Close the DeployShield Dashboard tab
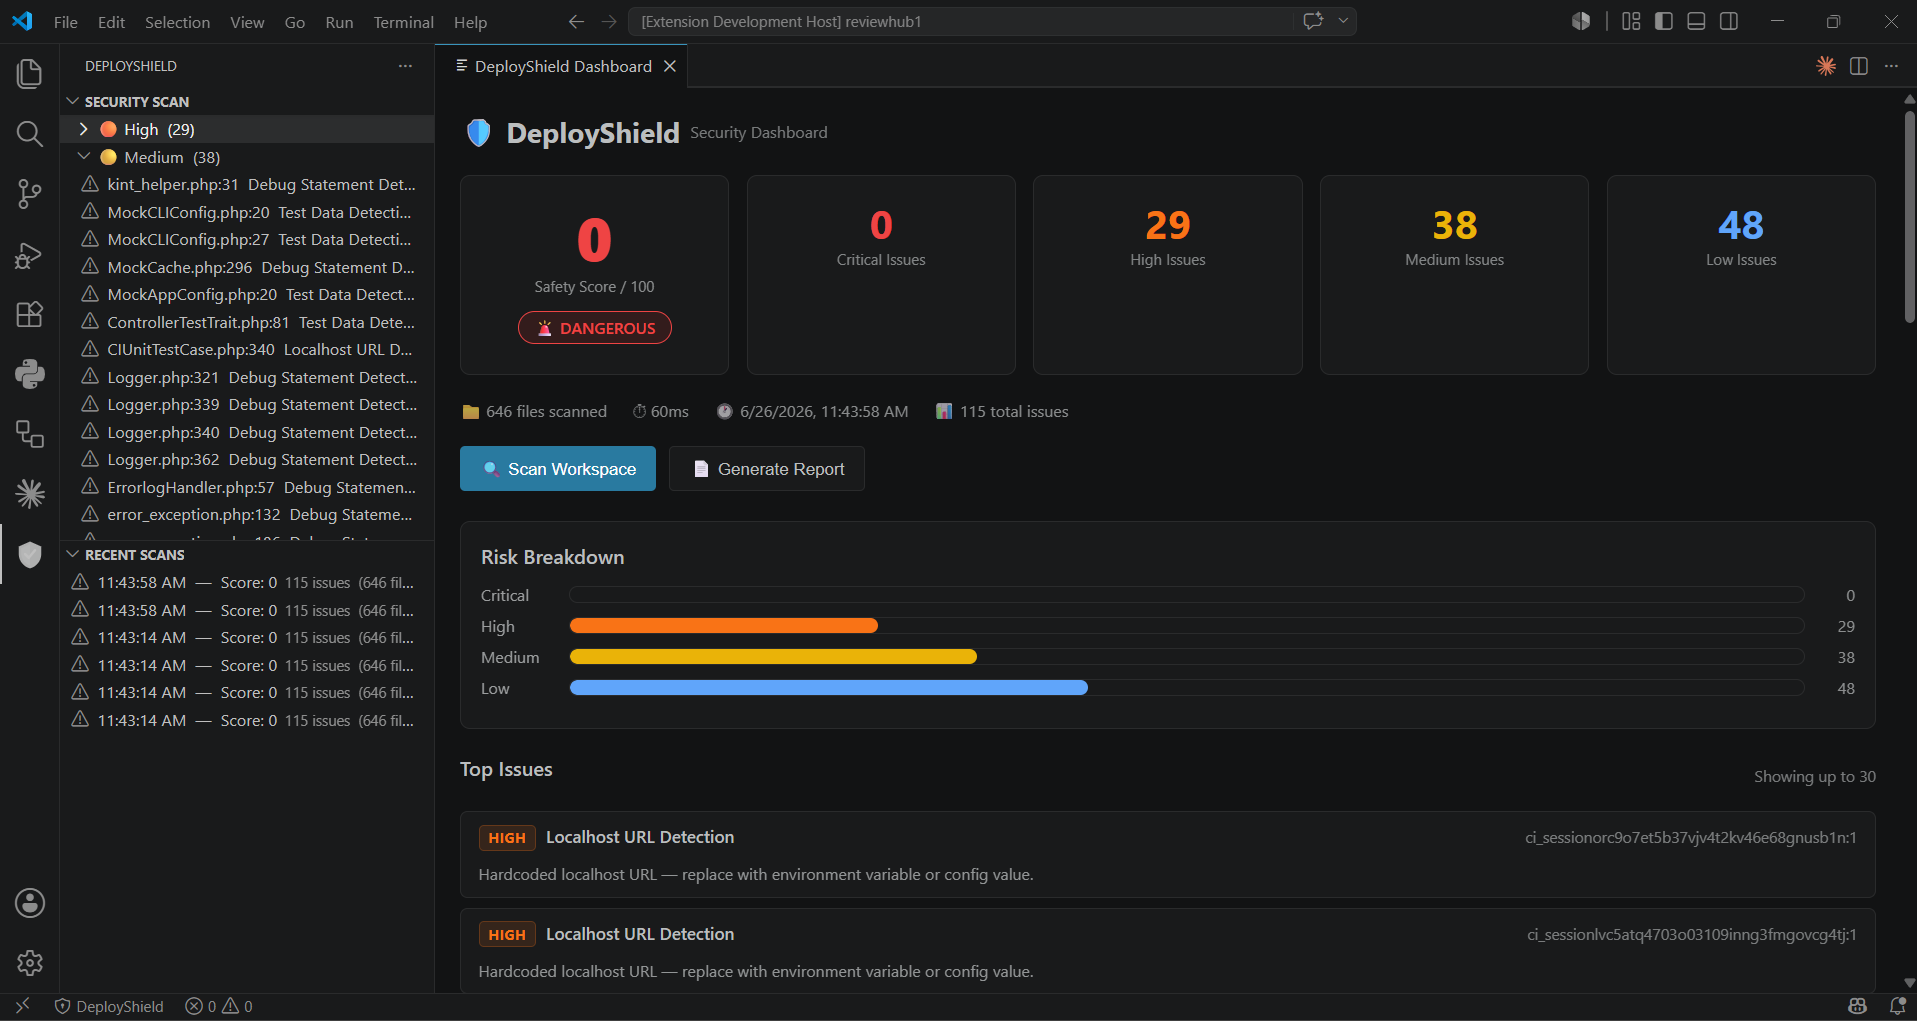The width and height of the screenshot is (1917, 1021). (670, 66)
